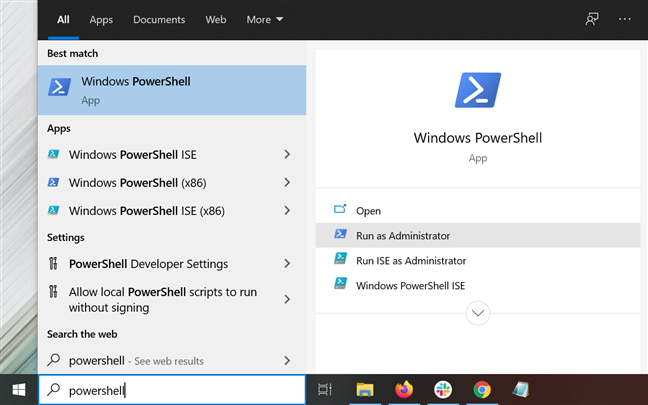Expand Windows PowerShell (x86) options chevron
This screenshot has width=648, height=405.
tap(287, 182)
